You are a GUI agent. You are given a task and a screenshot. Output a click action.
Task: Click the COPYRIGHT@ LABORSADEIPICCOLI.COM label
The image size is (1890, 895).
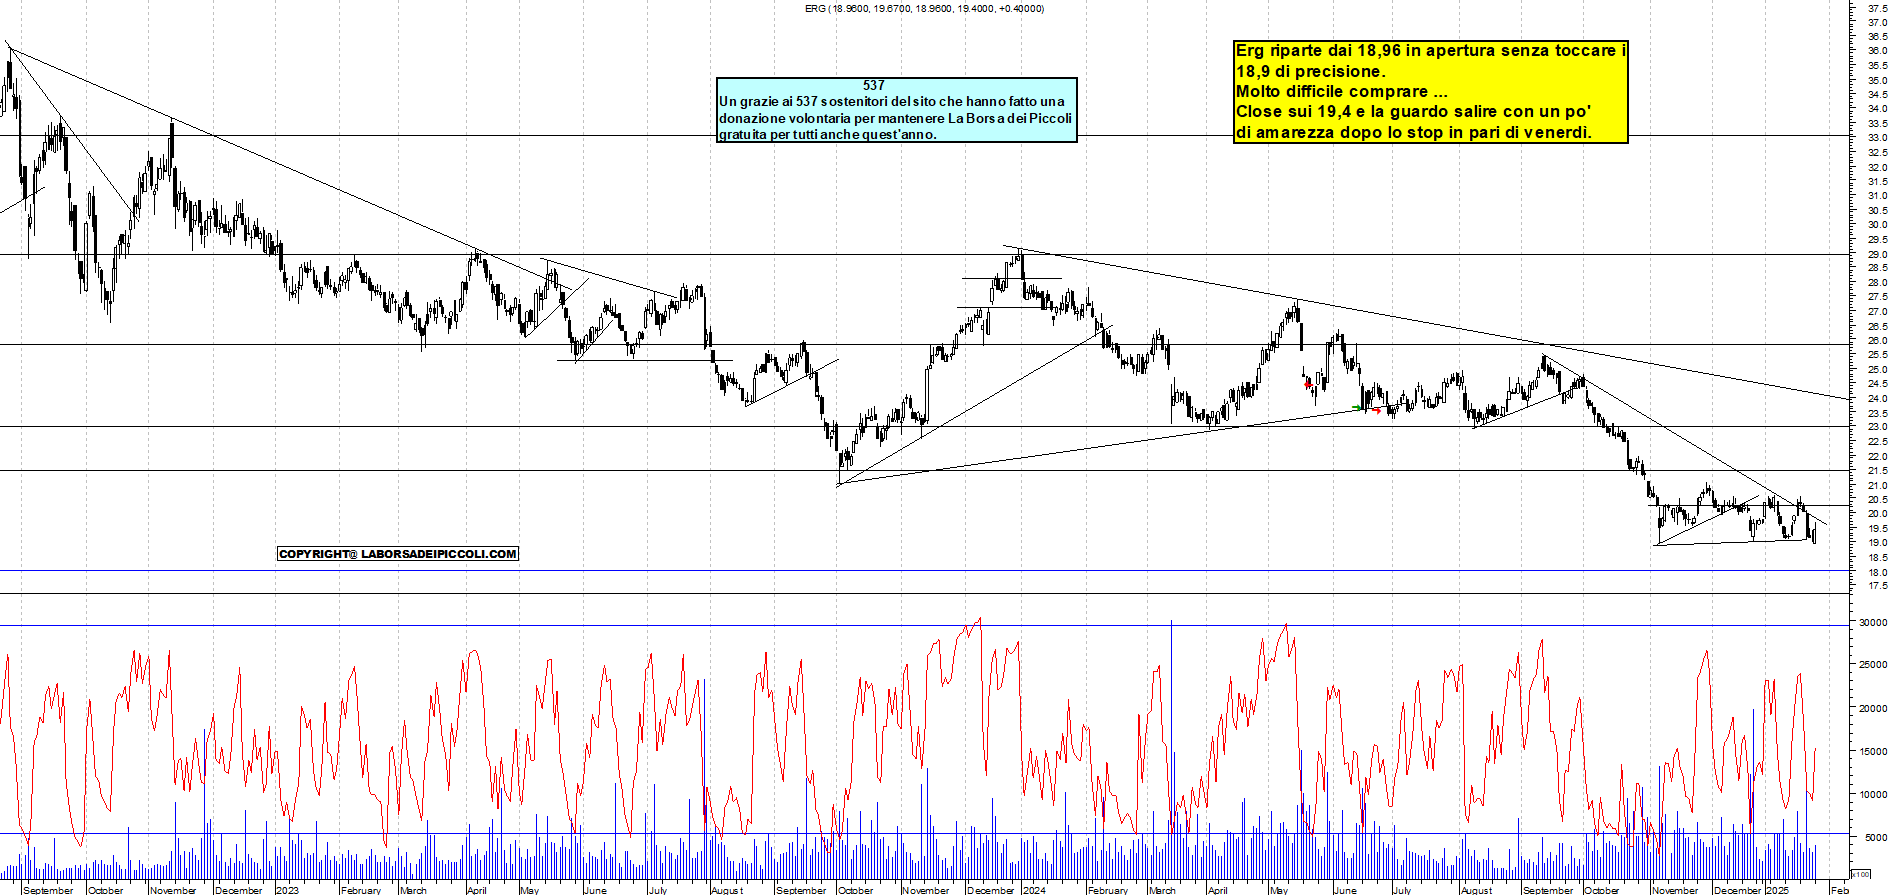398,554
